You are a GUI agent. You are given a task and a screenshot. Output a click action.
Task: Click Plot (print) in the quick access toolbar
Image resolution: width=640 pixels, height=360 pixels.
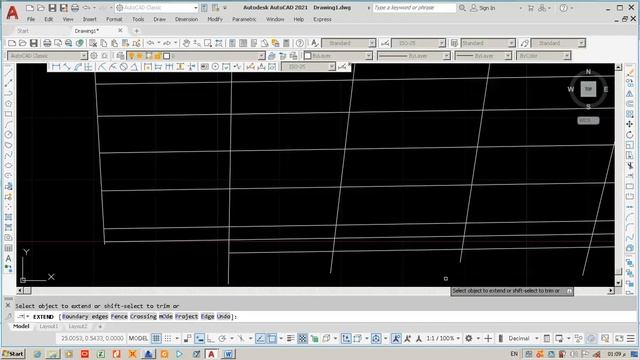click(75, 8)
